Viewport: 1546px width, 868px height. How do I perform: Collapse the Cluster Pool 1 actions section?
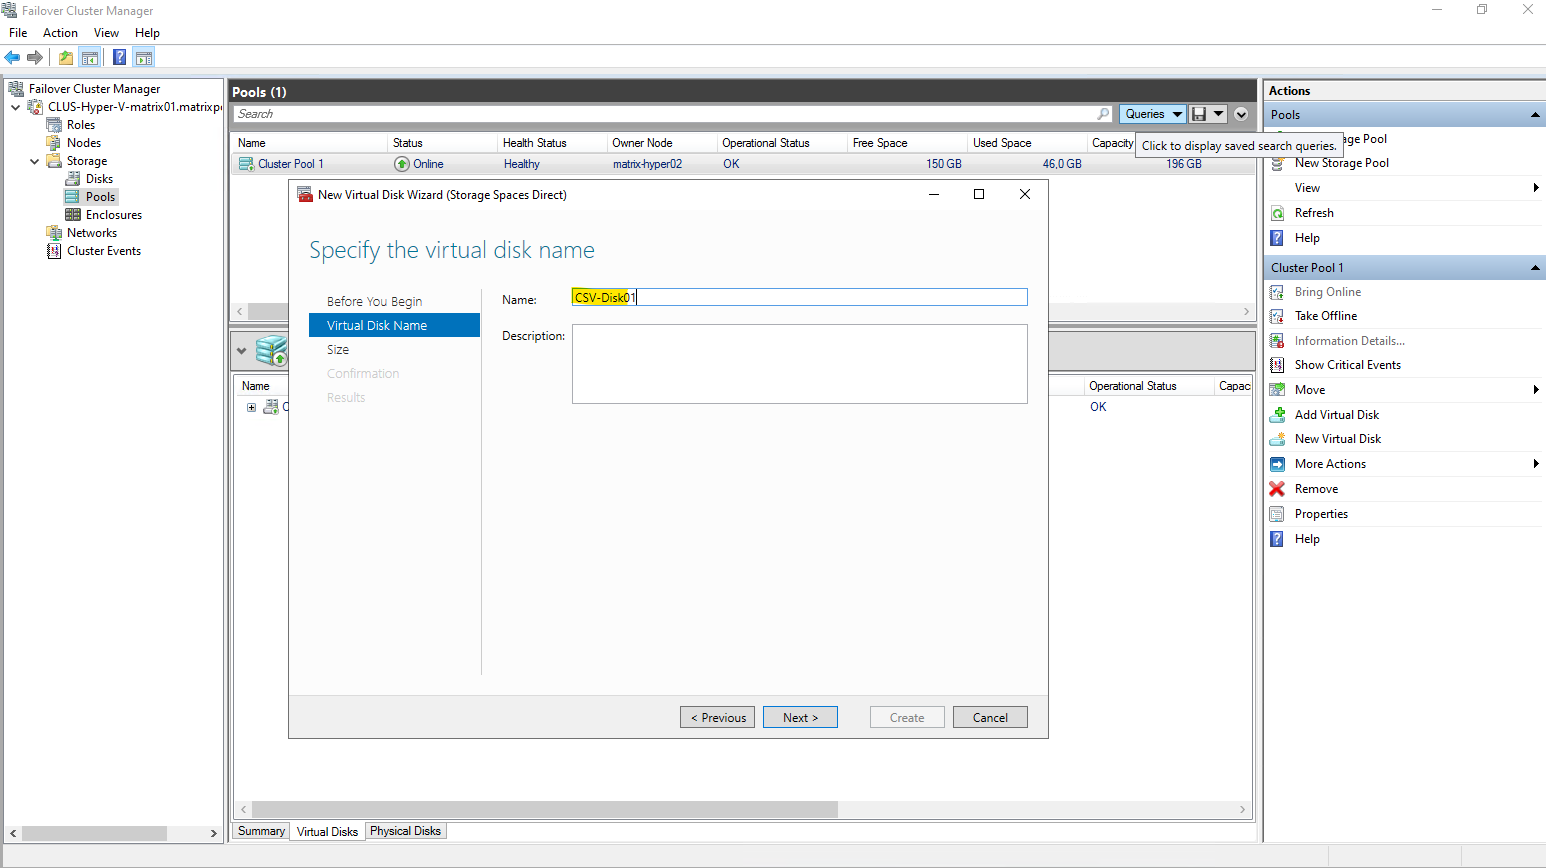tap(1534, 268)
